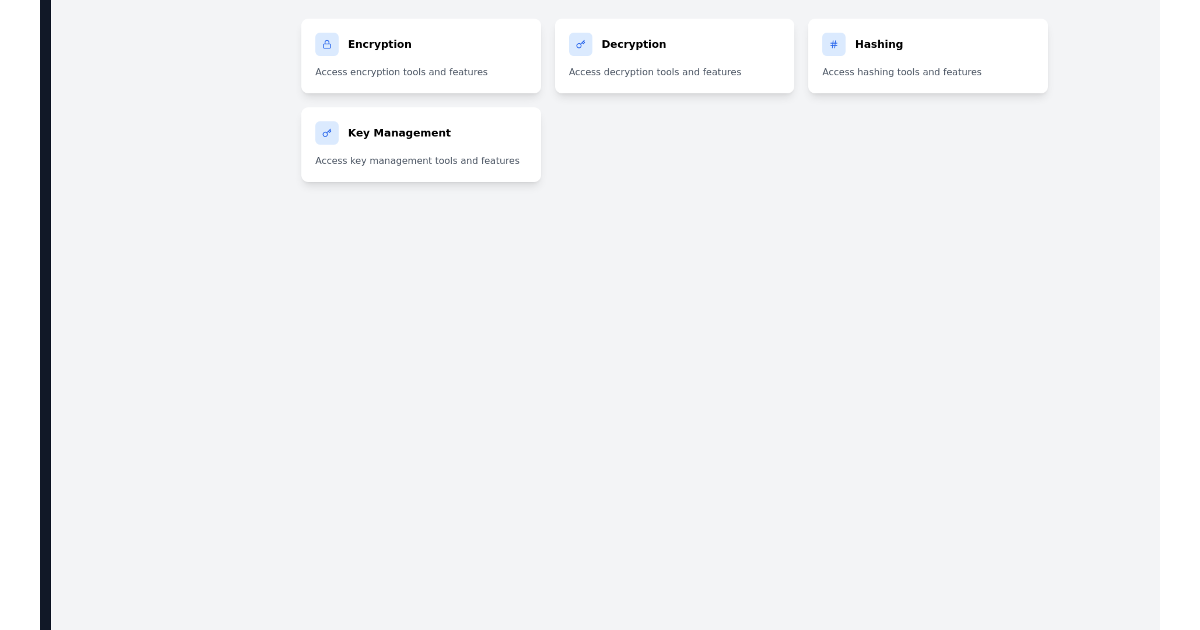Click the key icon on Key Management card
The image size is (1200, 630).
point(327,133)
